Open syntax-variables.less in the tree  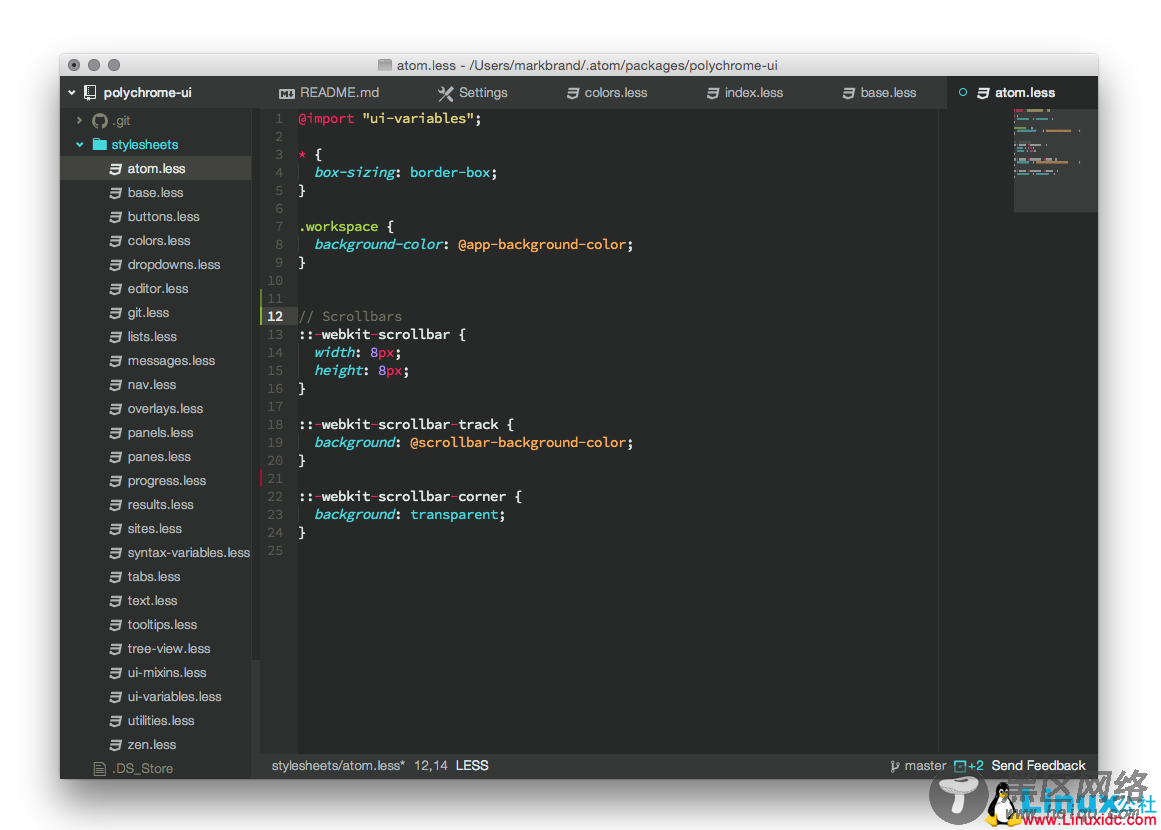point(188,553)
